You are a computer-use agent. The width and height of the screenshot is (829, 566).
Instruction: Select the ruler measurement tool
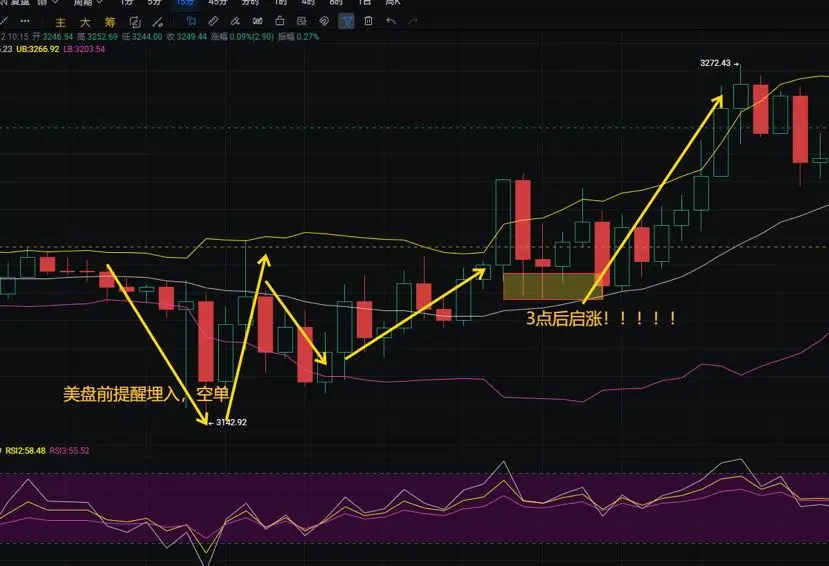213,21
